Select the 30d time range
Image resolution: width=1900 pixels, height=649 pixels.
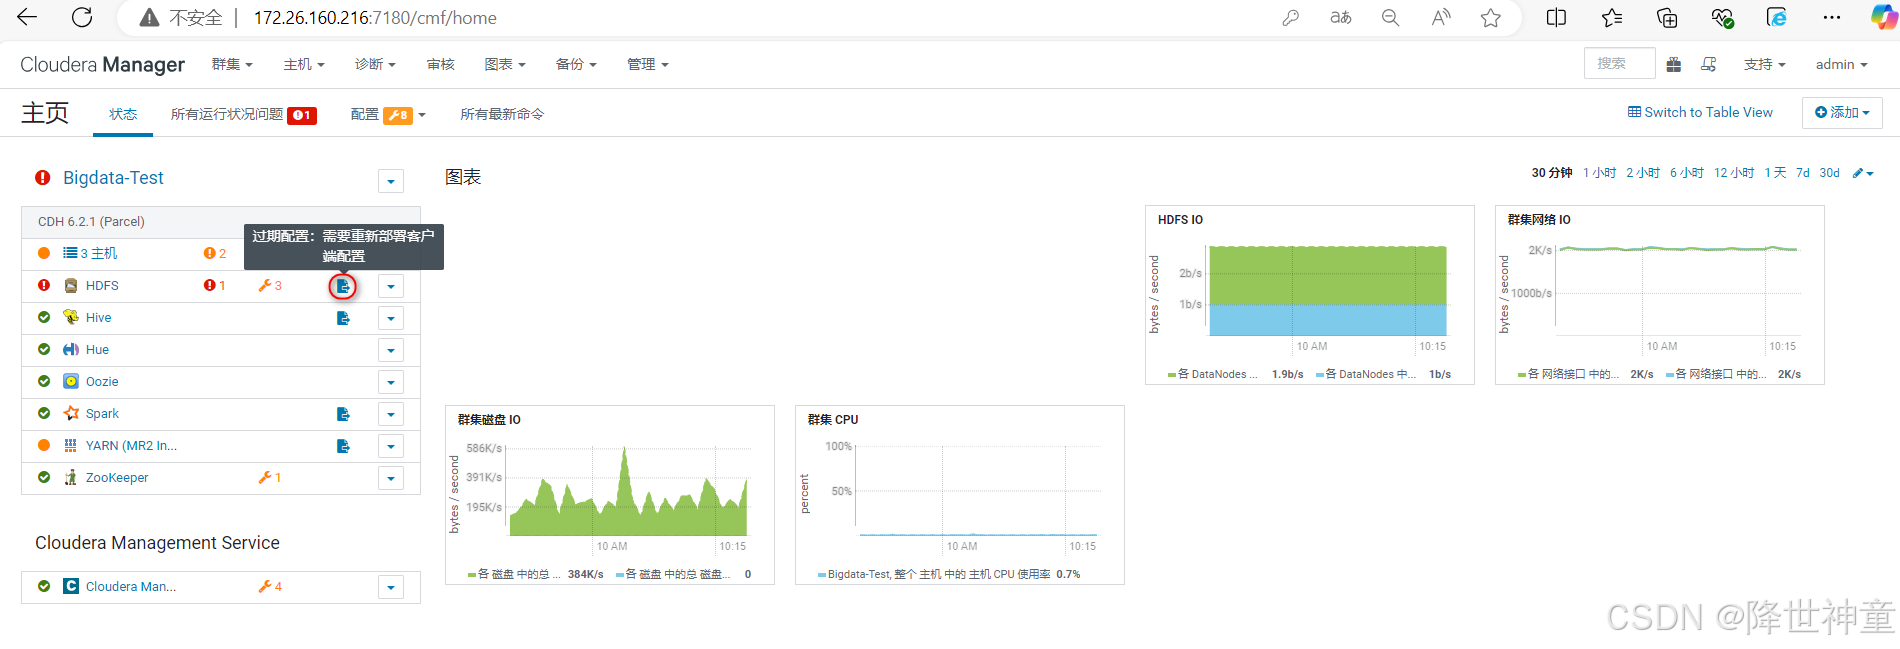click(1829, 173)
